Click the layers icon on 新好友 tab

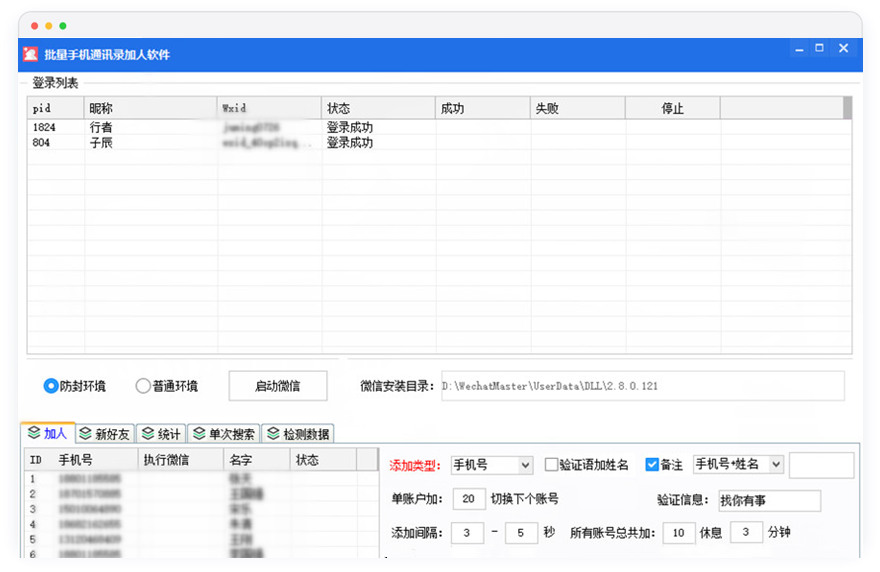pyautogui.click(x=85, y=433)
